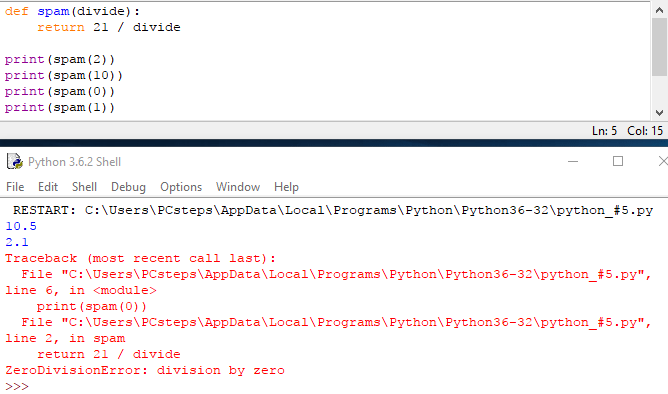Screen dimensions: 668x394
Task: Click the Python IDLE shell window icon
Action: click(14, 161)
